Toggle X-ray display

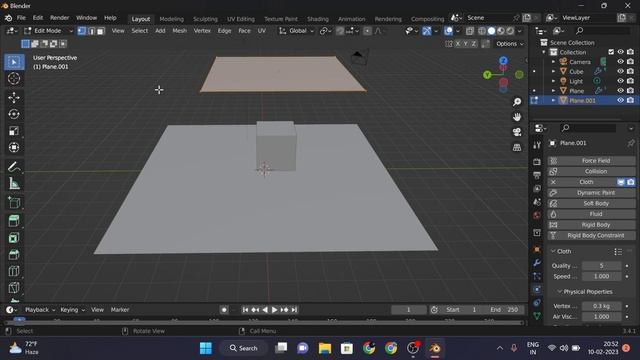click(470, 31)
